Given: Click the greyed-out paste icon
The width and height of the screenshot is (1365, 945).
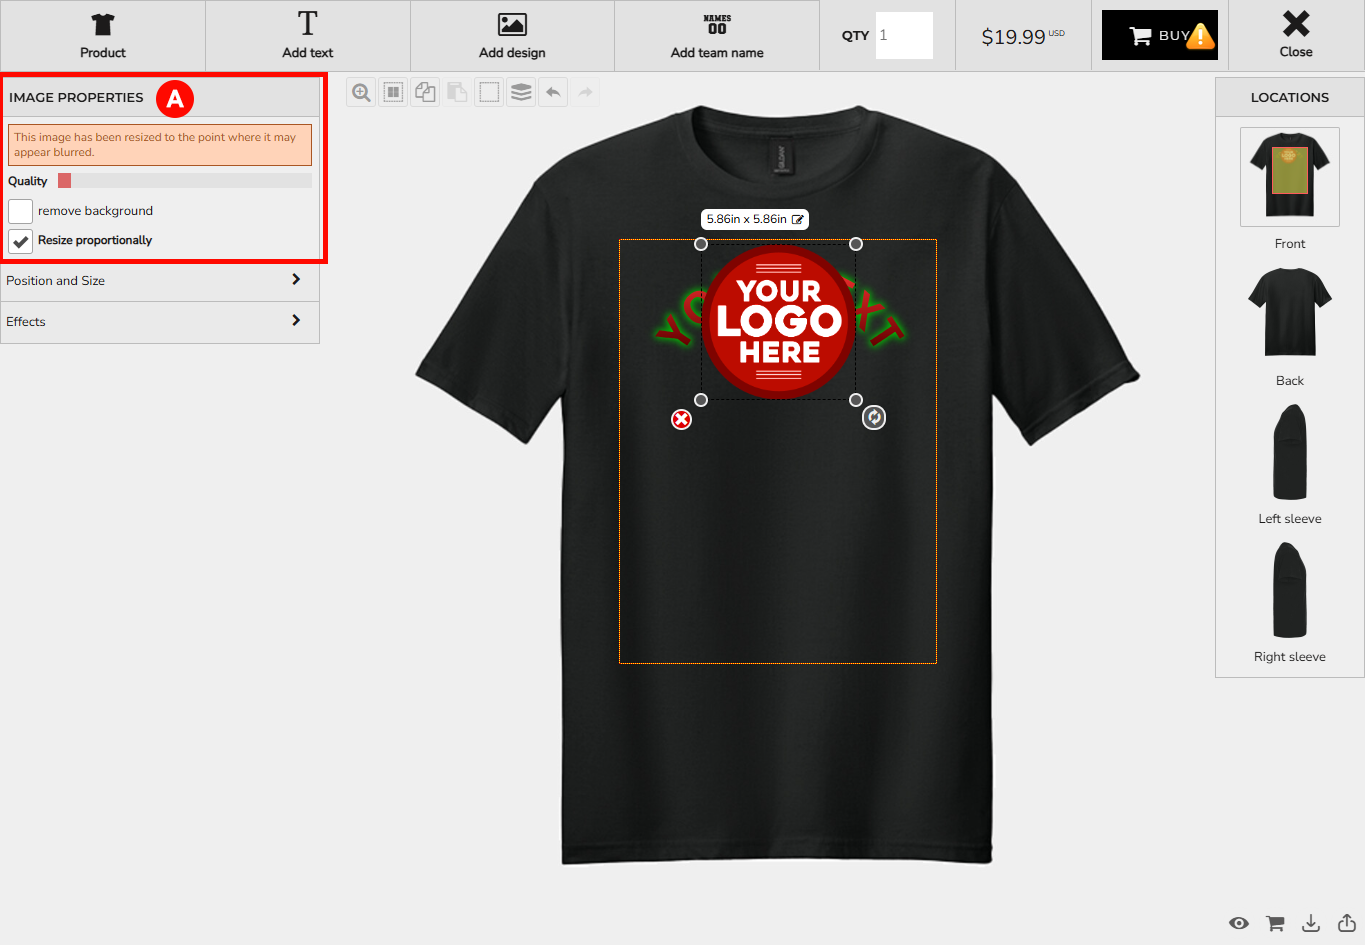Looking at the screenshot, I should [x=457, y=93].
